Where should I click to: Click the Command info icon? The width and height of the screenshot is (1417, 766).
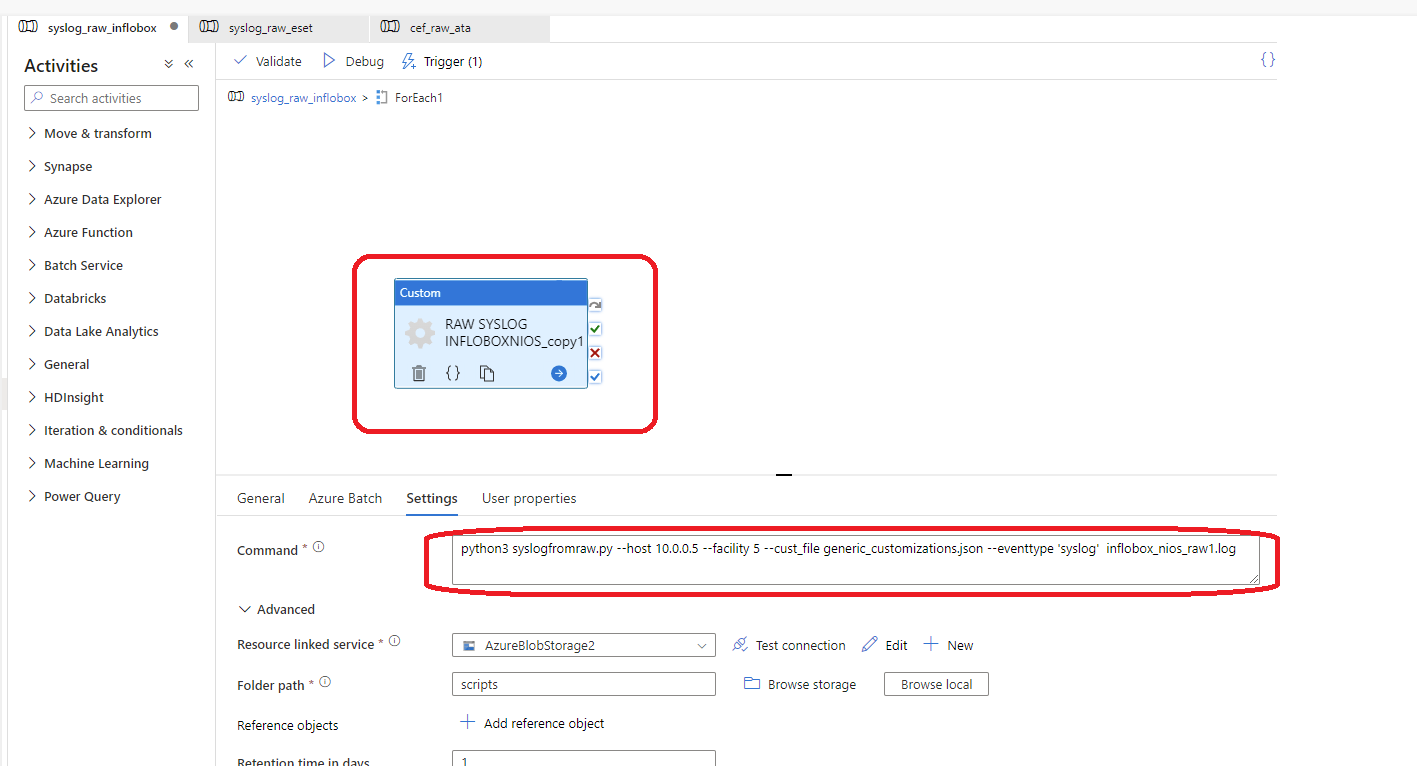click(x=318, y=547)
